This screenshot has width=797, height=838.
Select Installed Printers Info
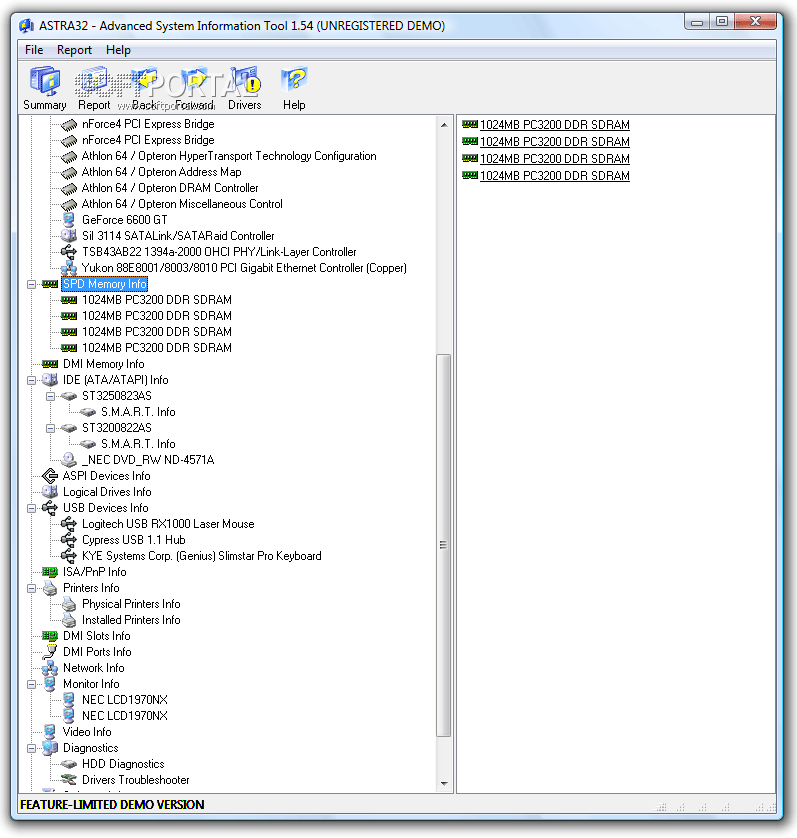click(131, 620)
